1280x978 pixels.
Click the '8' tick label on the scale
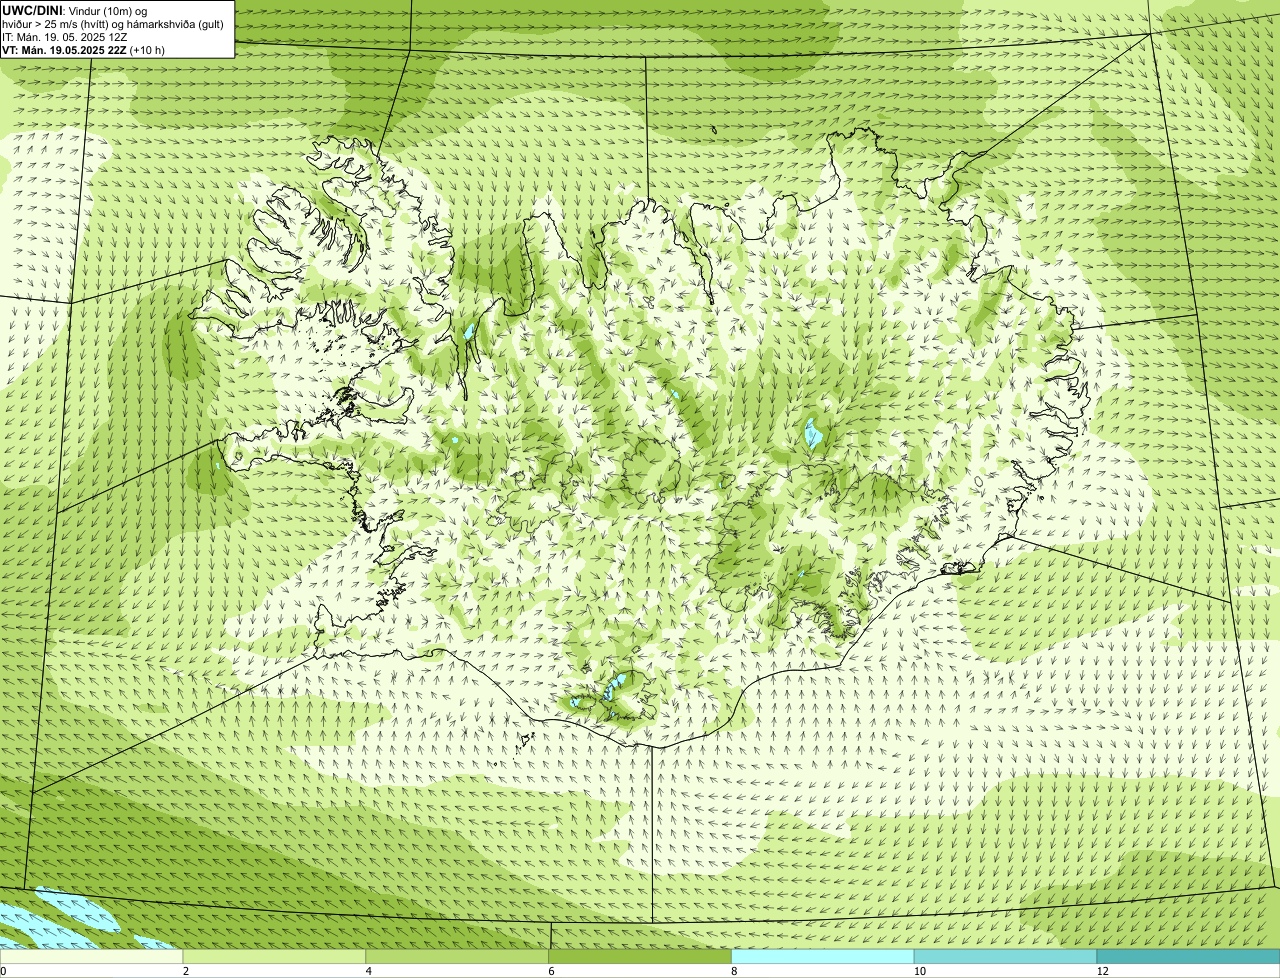pyautogui.click(x=734, y=971)
